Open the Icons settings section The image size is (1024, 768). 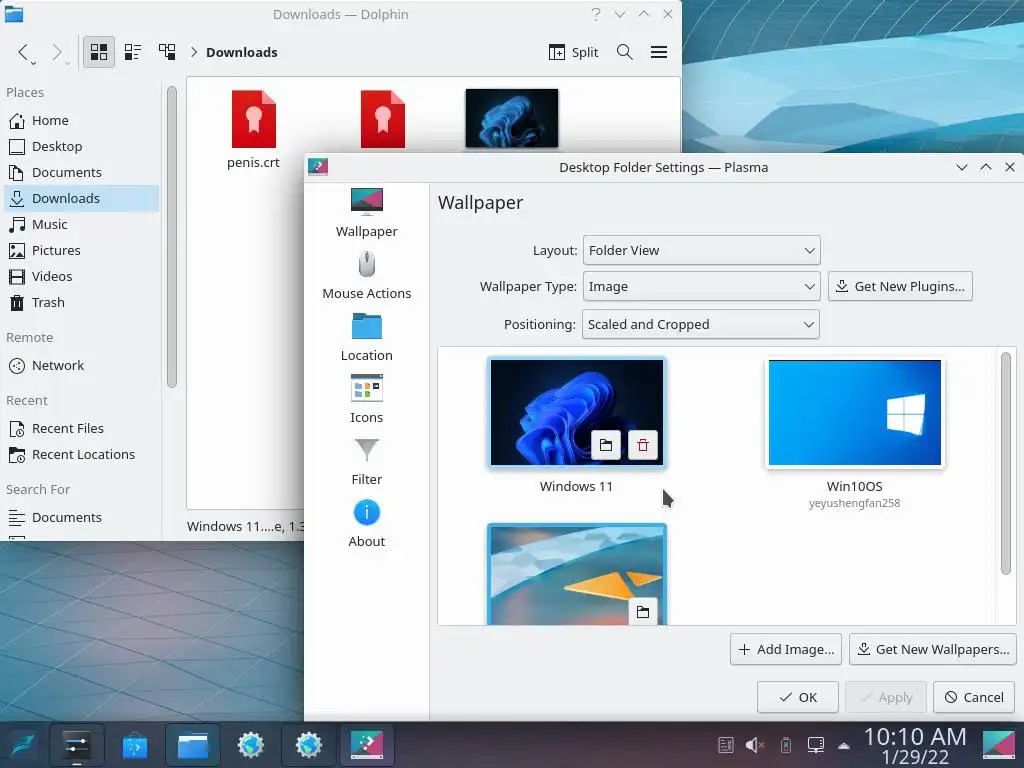tap(366, 399)
